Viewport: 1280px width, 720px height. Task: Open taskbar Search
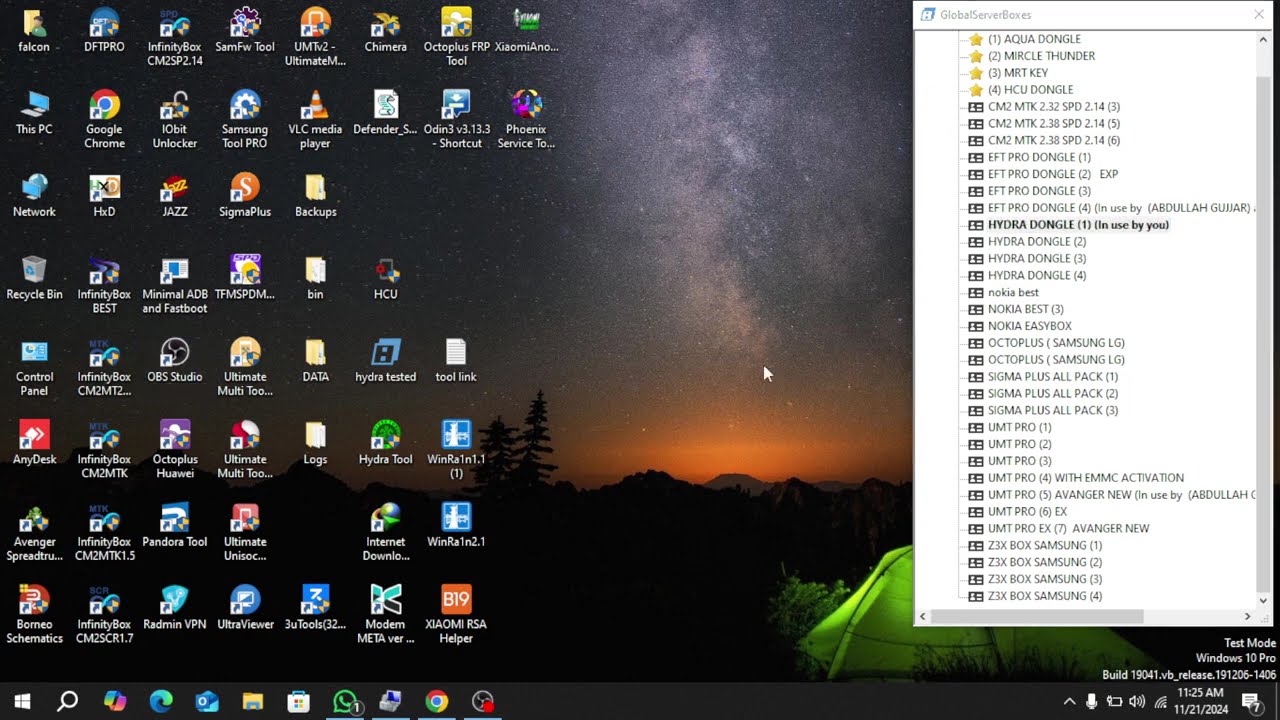pos(67,702)
